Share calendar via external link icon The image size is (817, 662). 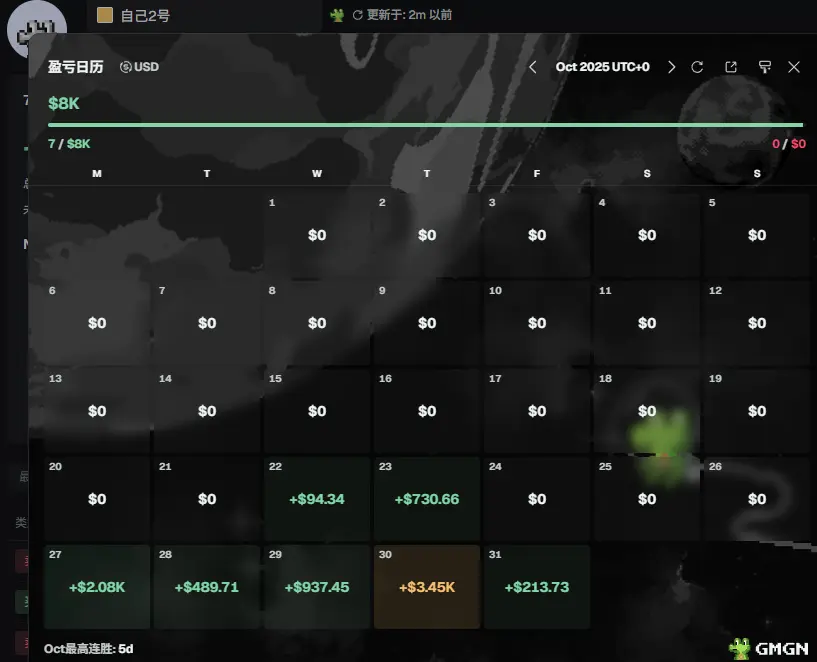[x=731, y=67]
